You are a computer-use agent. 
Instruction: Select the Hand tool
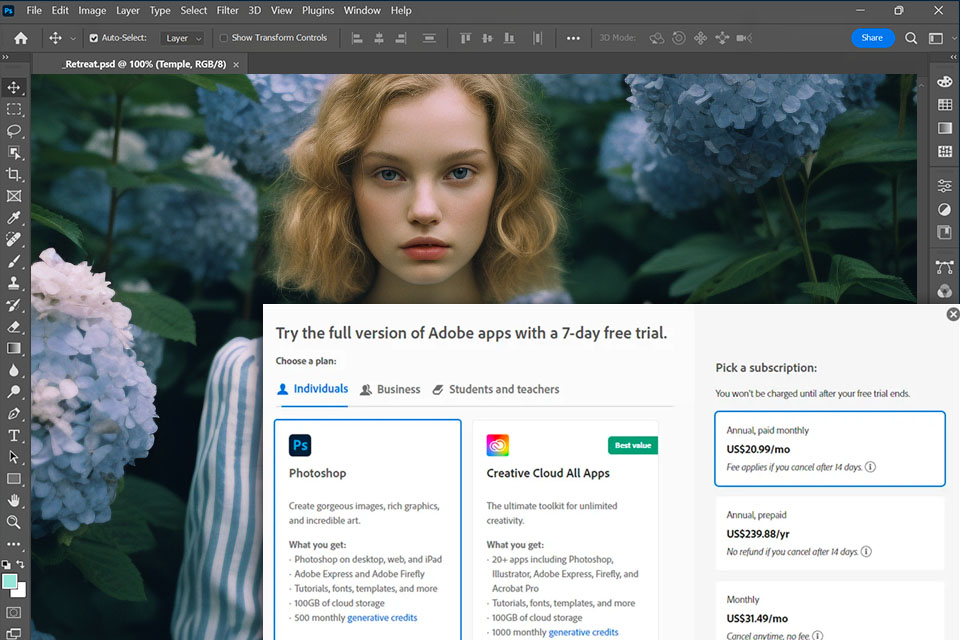[x=13, y=500]
